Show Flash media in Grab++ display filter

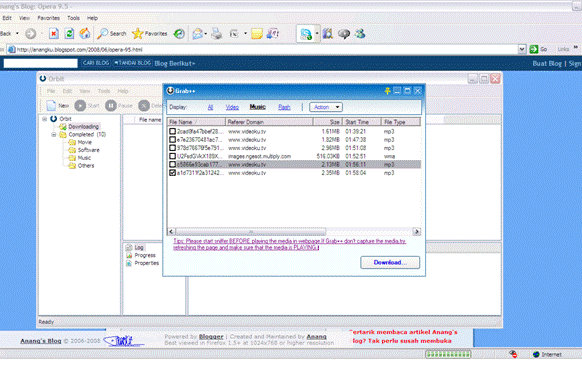284,107
